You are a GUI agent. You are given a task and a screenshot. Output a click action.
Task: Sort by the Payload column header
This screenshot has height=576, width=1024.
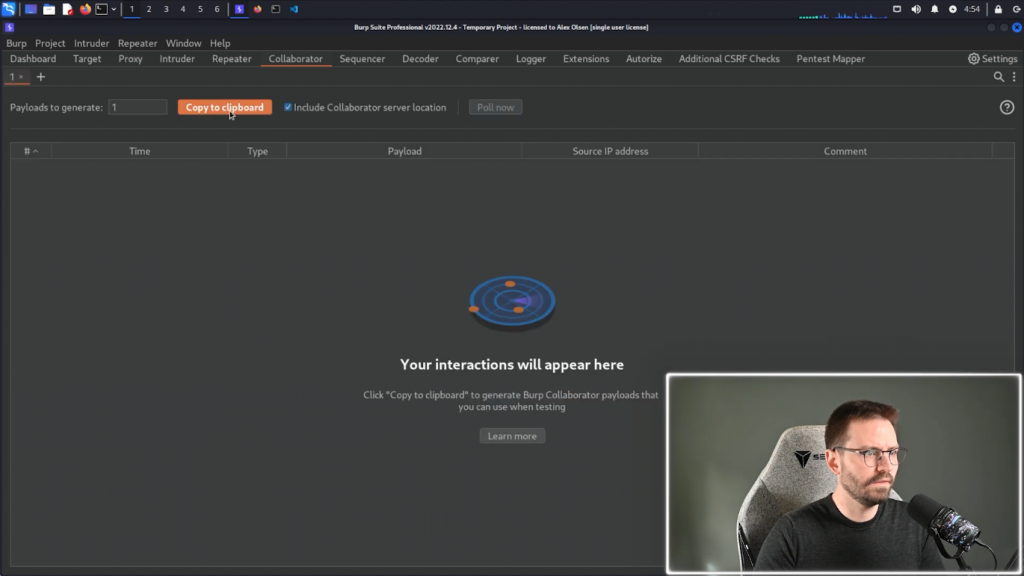tap(404, 151)
